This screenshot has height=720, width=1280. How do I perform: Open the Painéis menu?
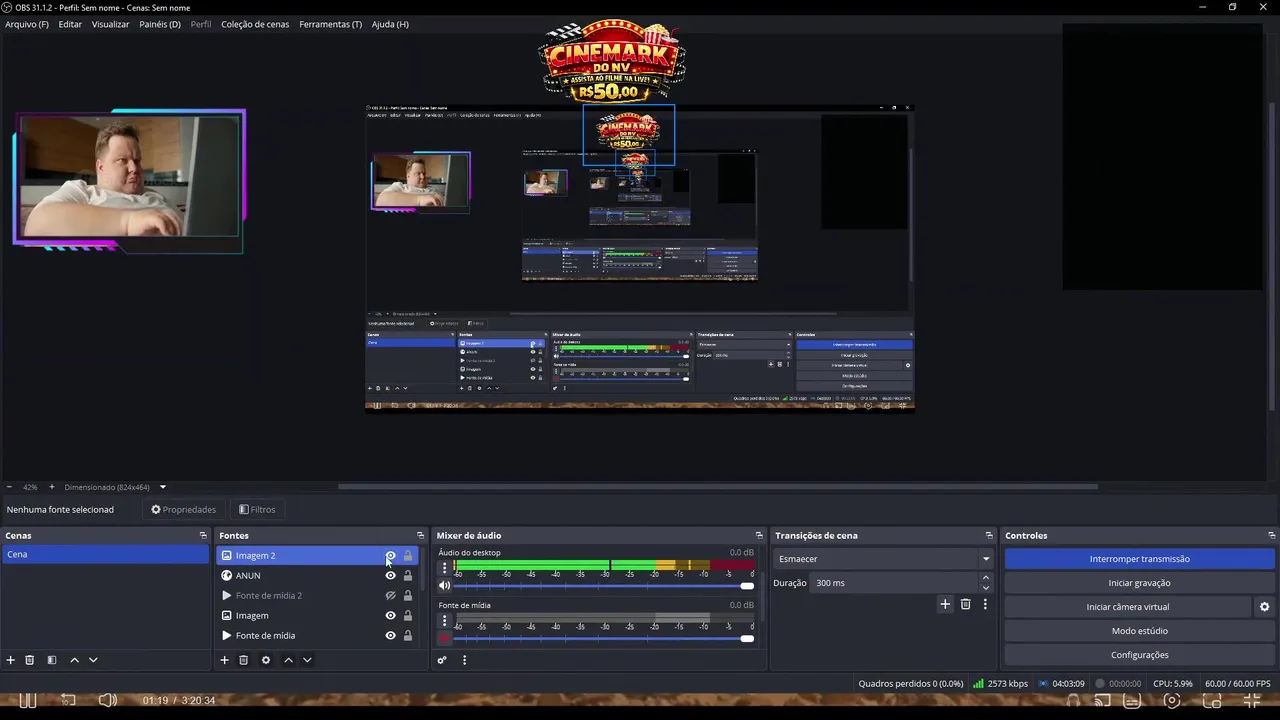160,24
